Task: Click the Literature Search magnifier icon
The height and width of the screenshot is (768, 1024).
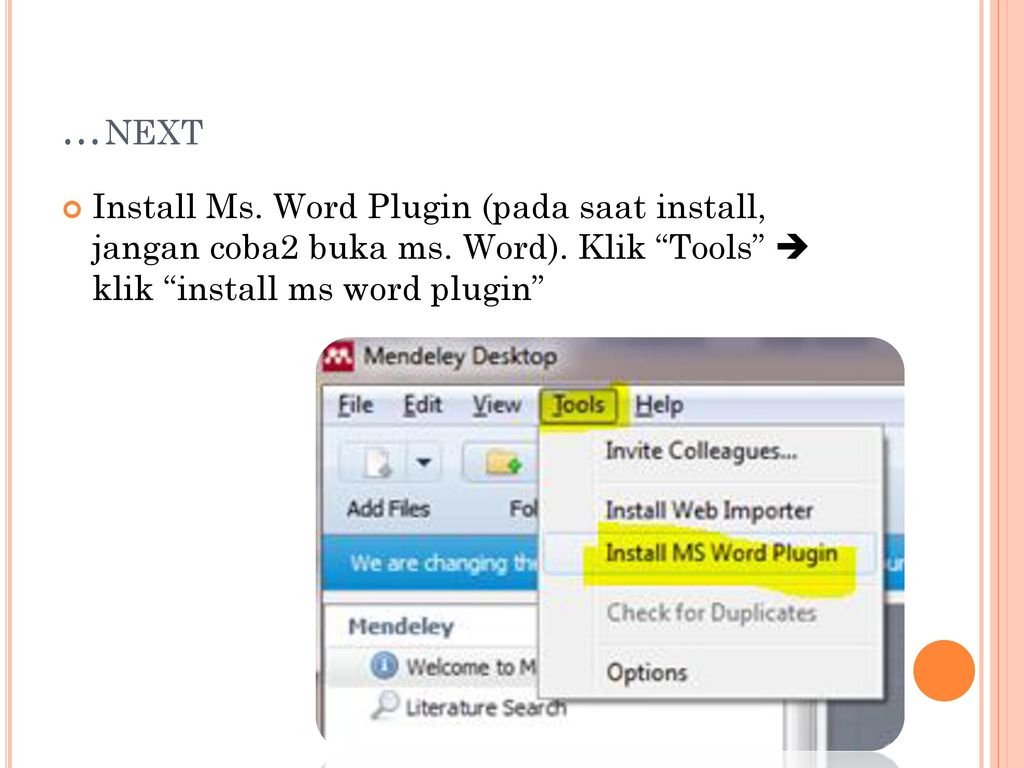Action: (x=385, y=705)
